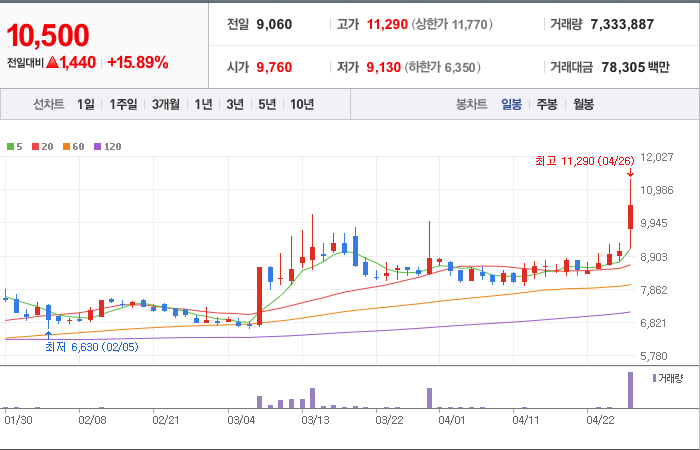
Task: Click the red up-triangle beside 1,440
Action: point(52,62)
